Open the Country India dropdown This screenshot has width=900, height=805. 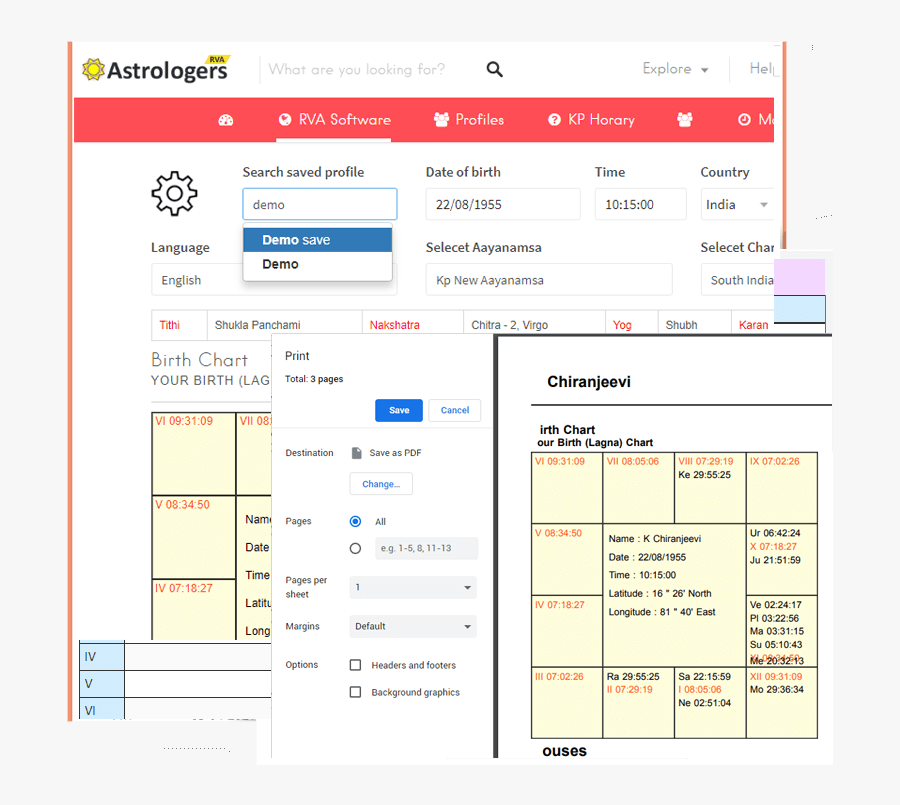pyautogui.click(x=737, y=205)
